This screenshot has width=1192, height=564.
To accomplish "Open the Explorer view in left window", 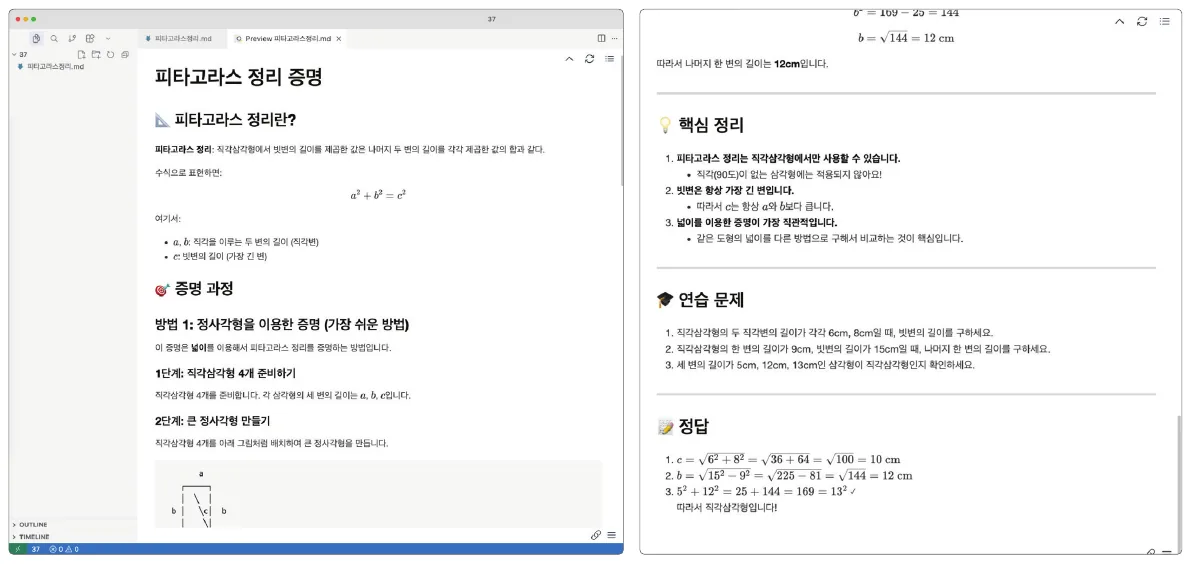I will (x=36, y=38).
